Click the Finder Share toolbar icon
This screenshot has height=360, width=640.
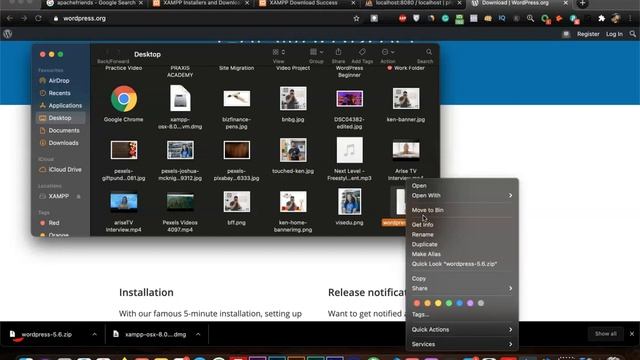point(338,52)
